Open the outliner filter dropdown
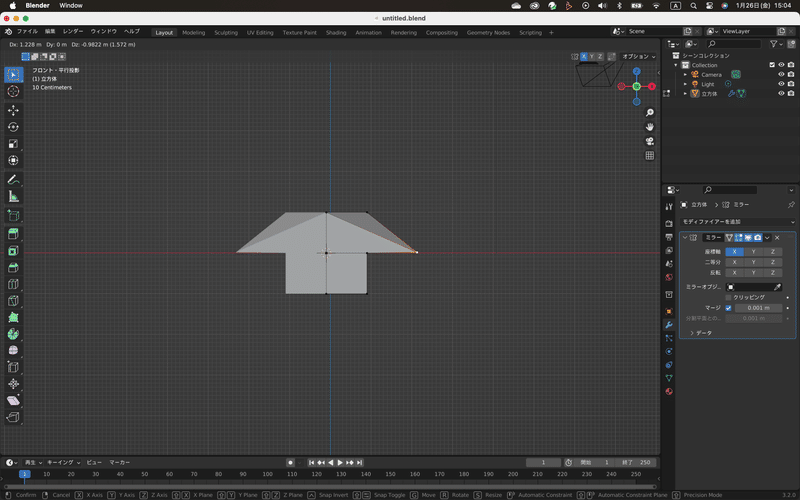 (x=777, y=44)
